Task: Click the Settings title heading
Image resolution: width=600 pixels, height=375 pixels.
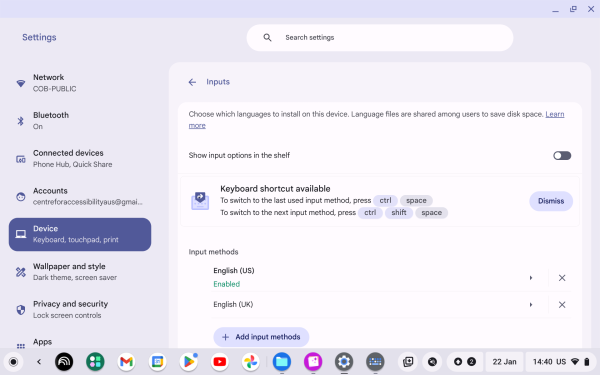Action: pos(39,37)
